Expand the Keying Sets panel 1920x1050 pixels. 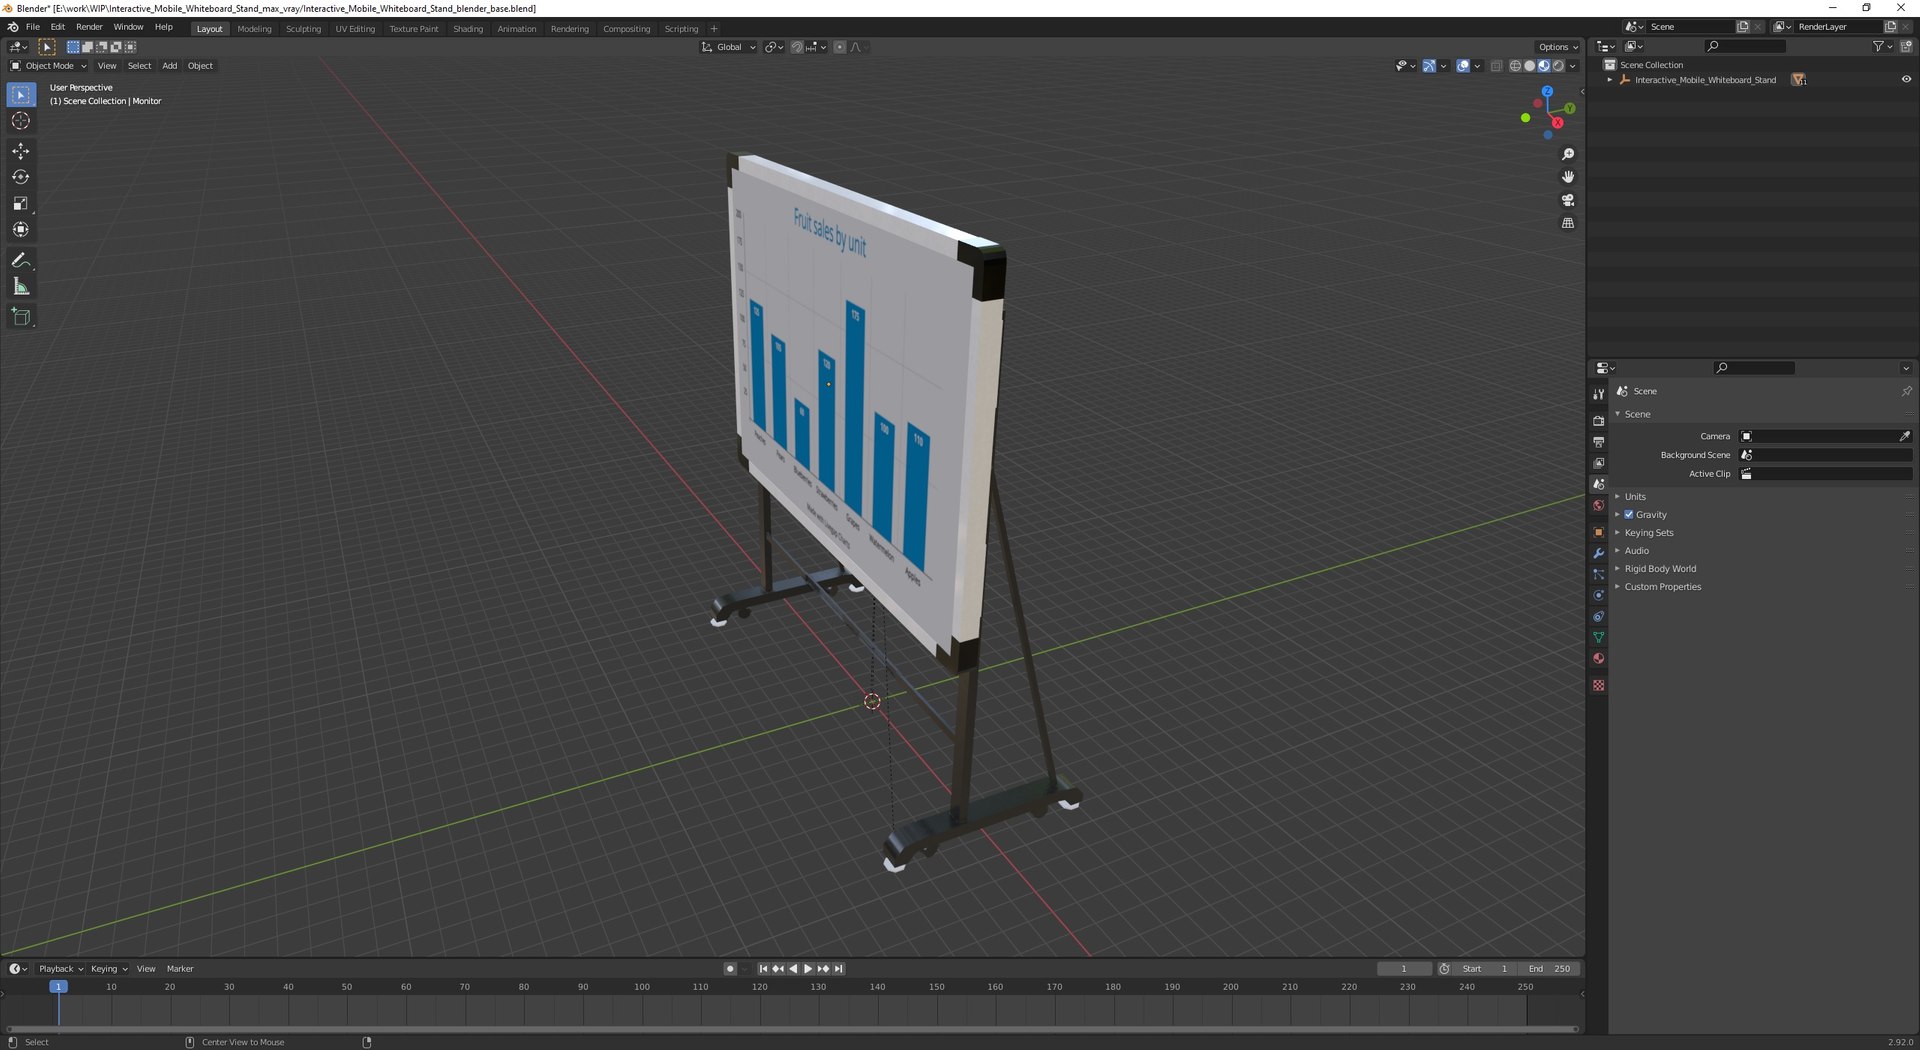(1649, 533)
